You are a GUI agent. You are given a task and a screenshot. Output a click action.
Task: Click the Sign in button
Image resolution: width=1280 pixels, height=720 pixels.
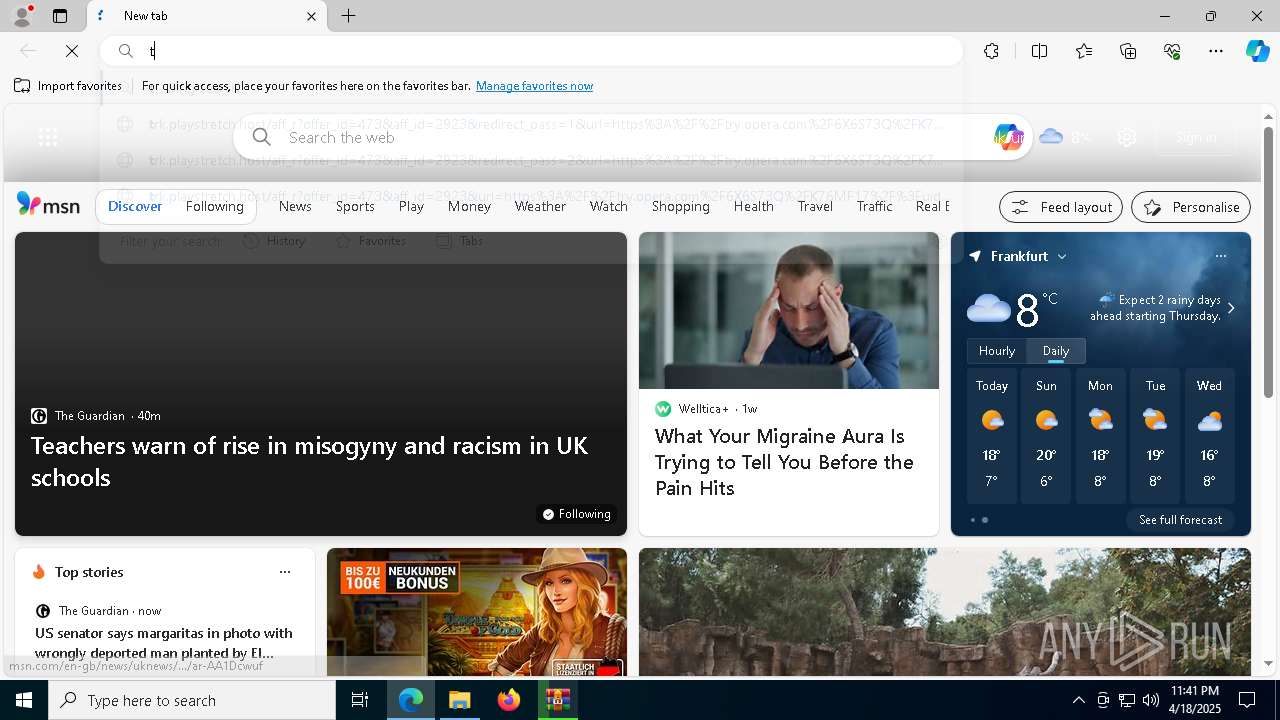tap(1196, 138)
